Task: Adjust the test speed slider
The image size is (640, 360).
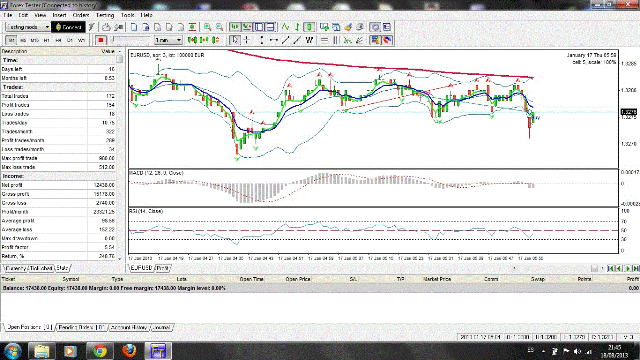Action: click(x=131, y=40)
